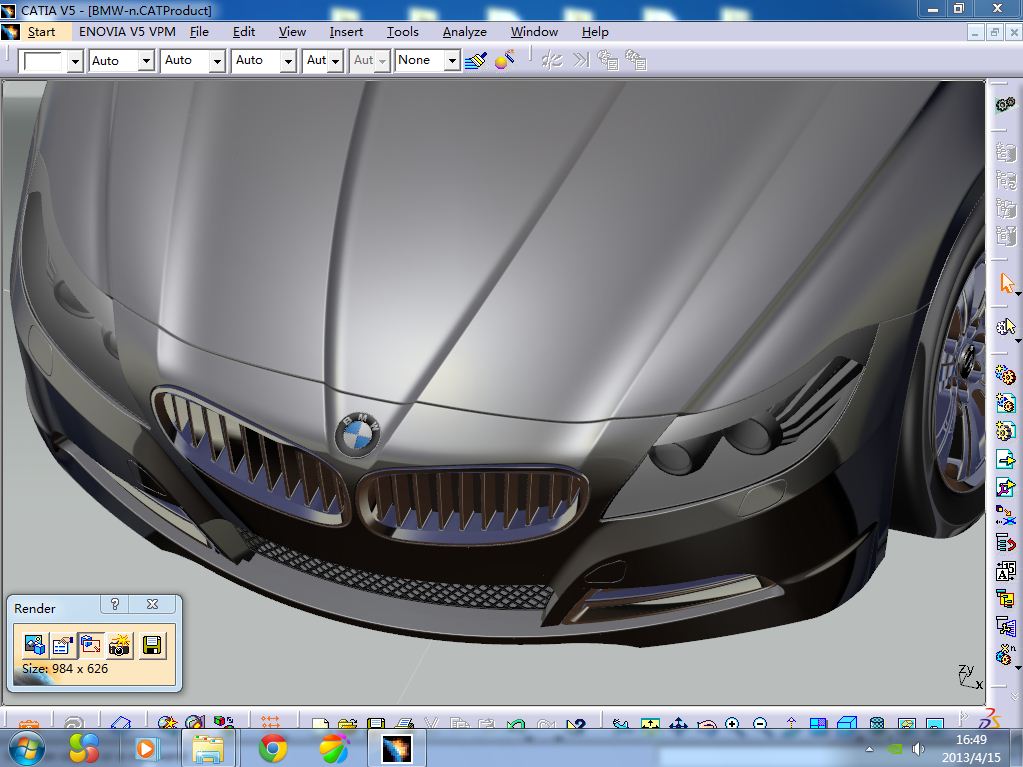Click the grayed '>>|' icon in top toolbar
1023x767 pixels.
tap(581, 61)
